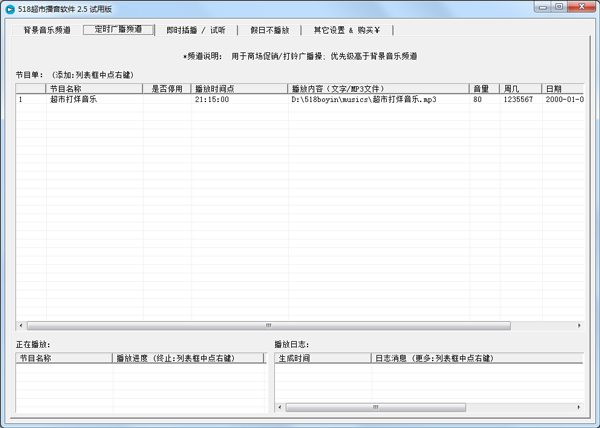The width and height of the screenshot is (600, 428).
Task: Click the 节目名称 column header in program list
Action: (x=95, y=89)
